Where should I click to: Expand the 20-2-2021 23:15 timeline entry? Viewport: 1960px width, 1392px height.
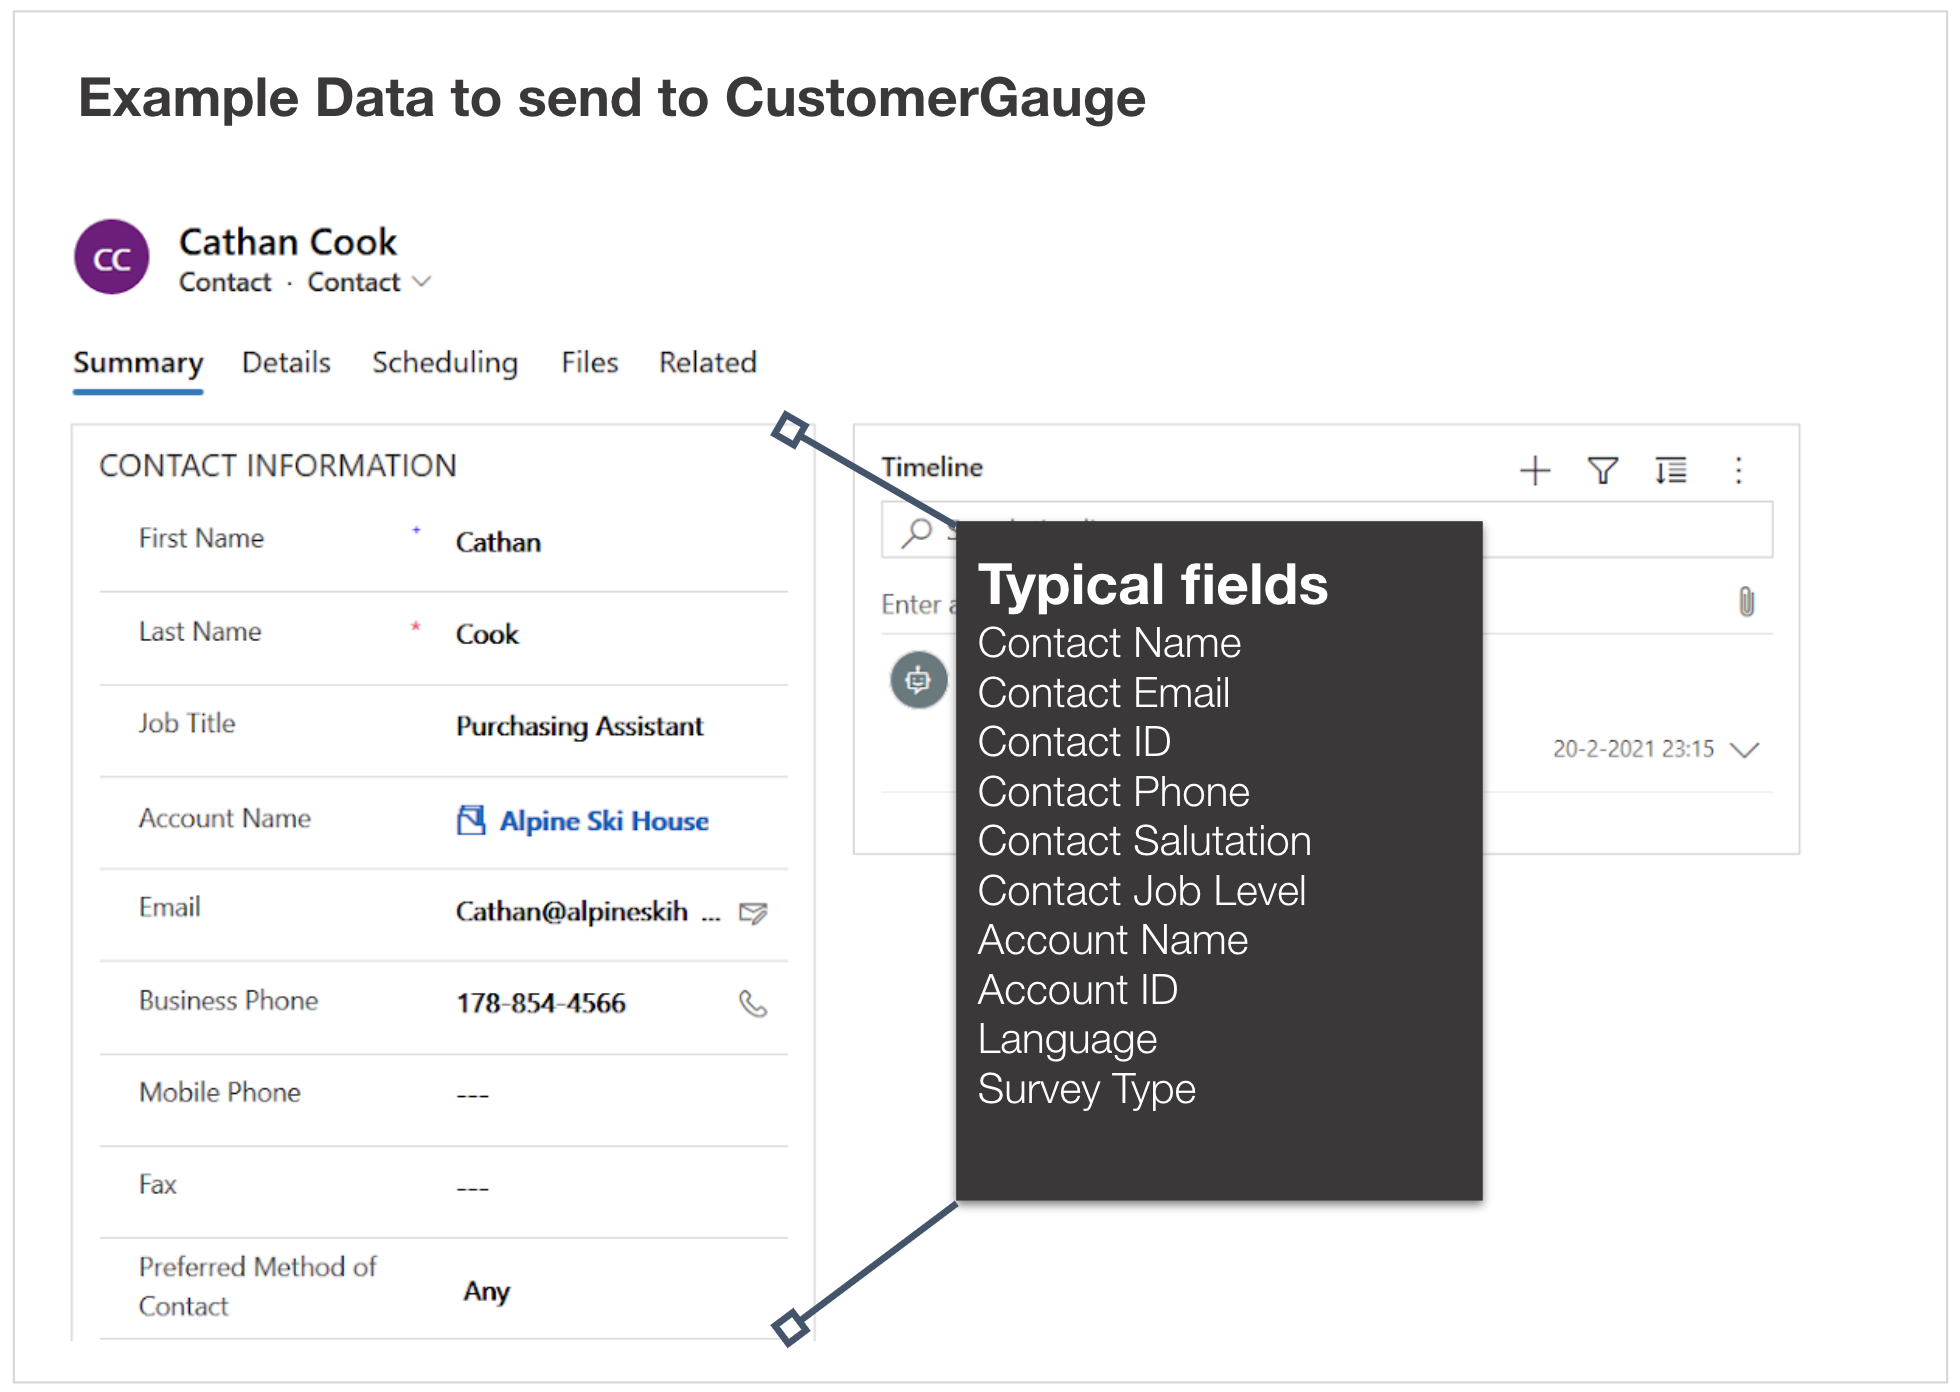point(1745,750)
